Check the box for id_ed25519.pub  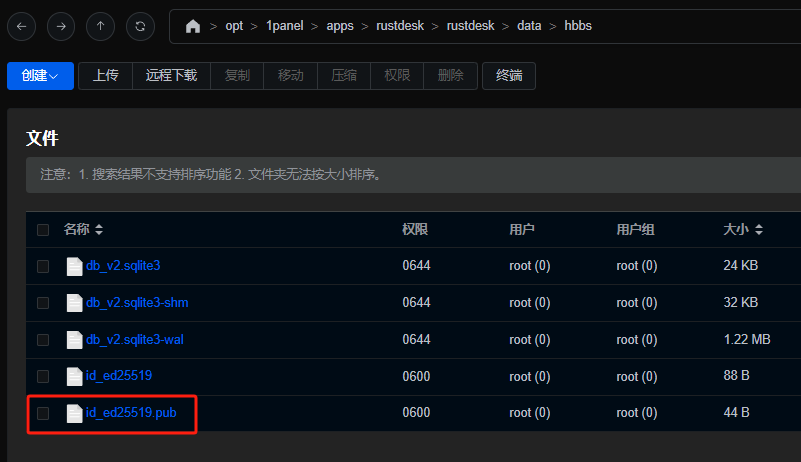coord(43,413)
